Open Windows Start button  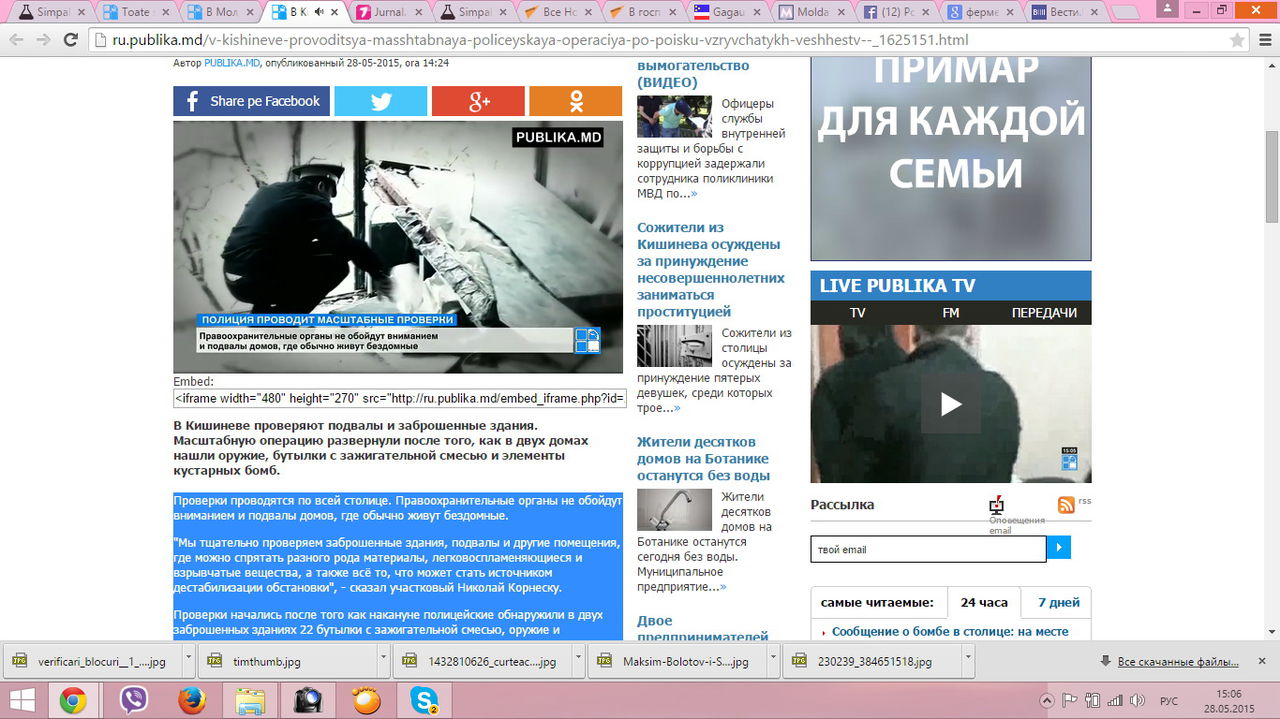[x=23, y=701]
